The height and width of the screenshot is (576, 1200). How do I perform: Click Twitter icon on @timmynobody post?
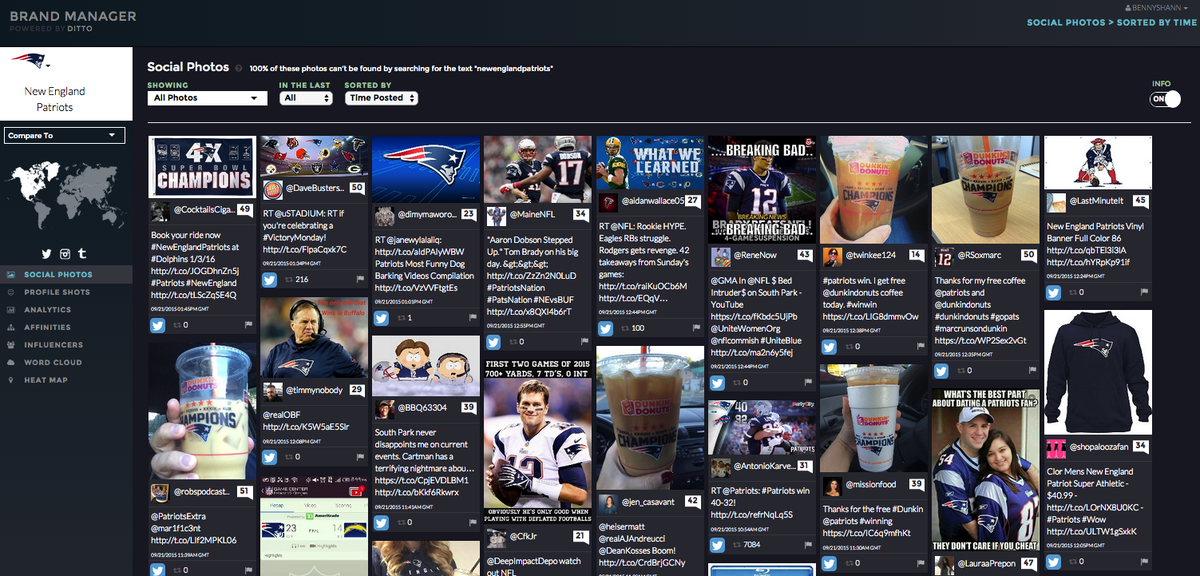(269, 458)
